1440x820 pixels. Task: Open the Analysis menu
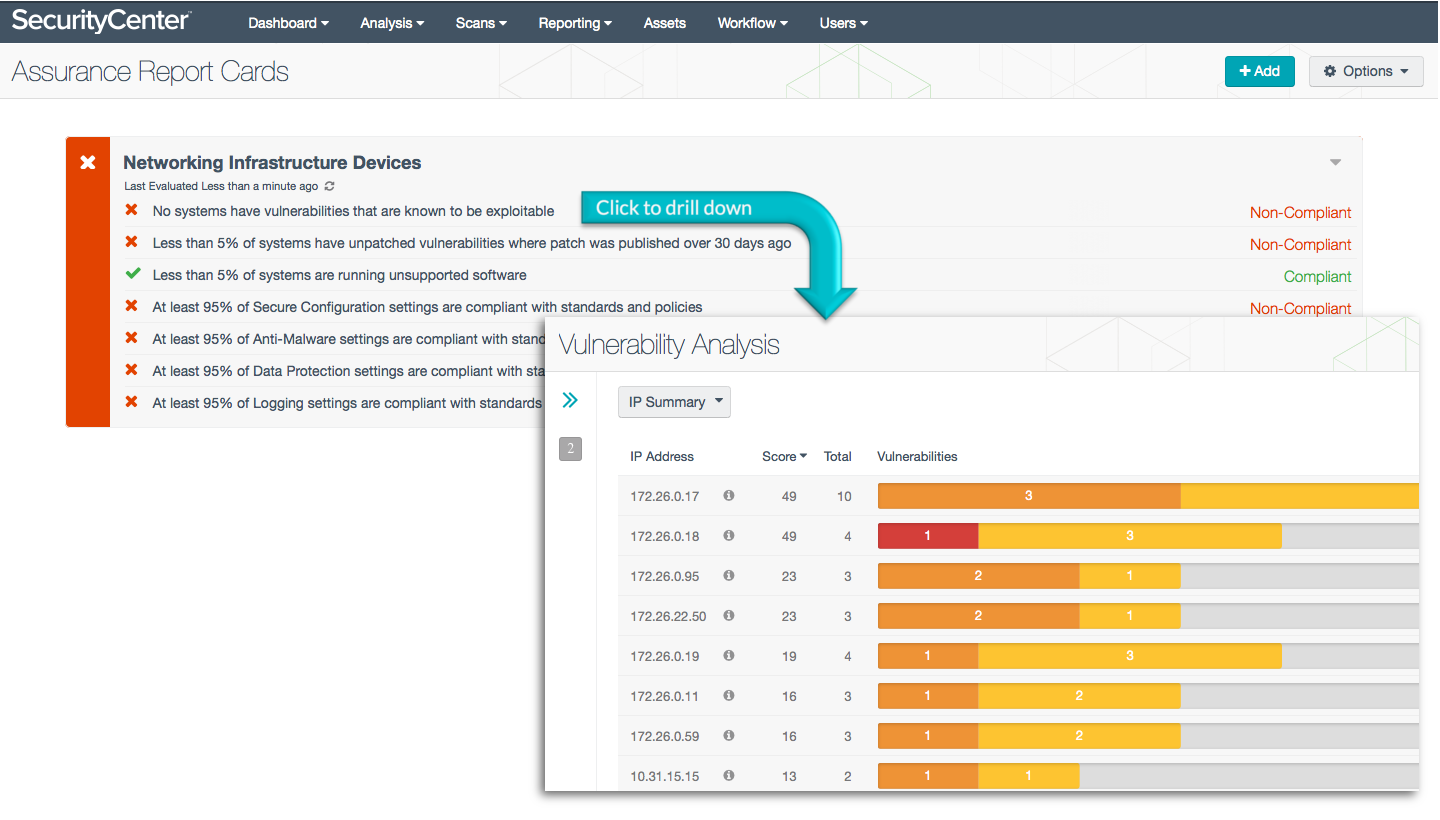pyautogui.click(x=392, y=23)
